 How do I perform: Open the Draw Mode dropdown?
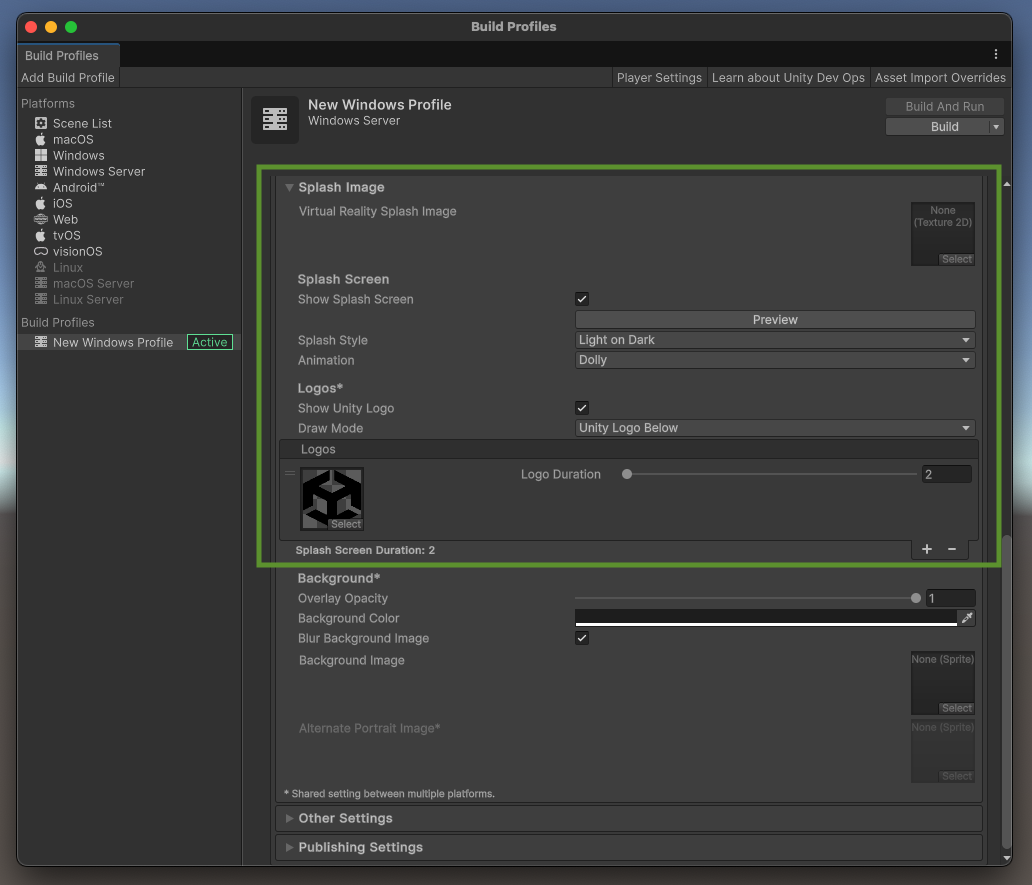point(774,427)
